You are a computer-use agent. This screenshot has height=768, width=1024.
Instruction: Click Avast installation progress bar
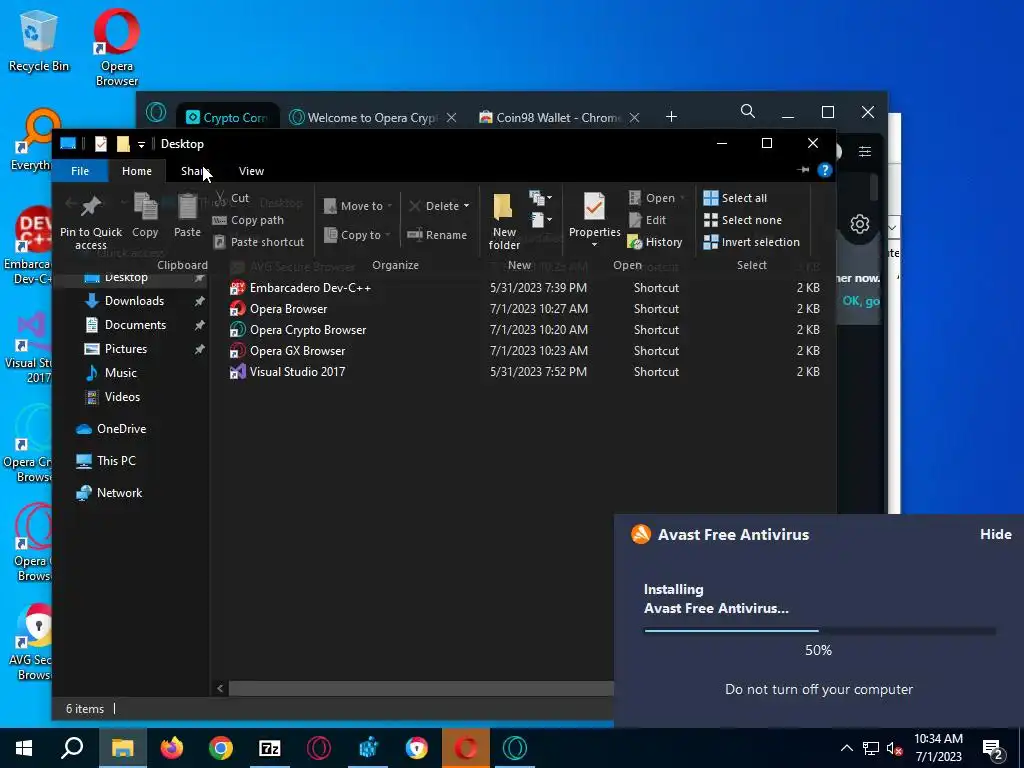point(820,631)
